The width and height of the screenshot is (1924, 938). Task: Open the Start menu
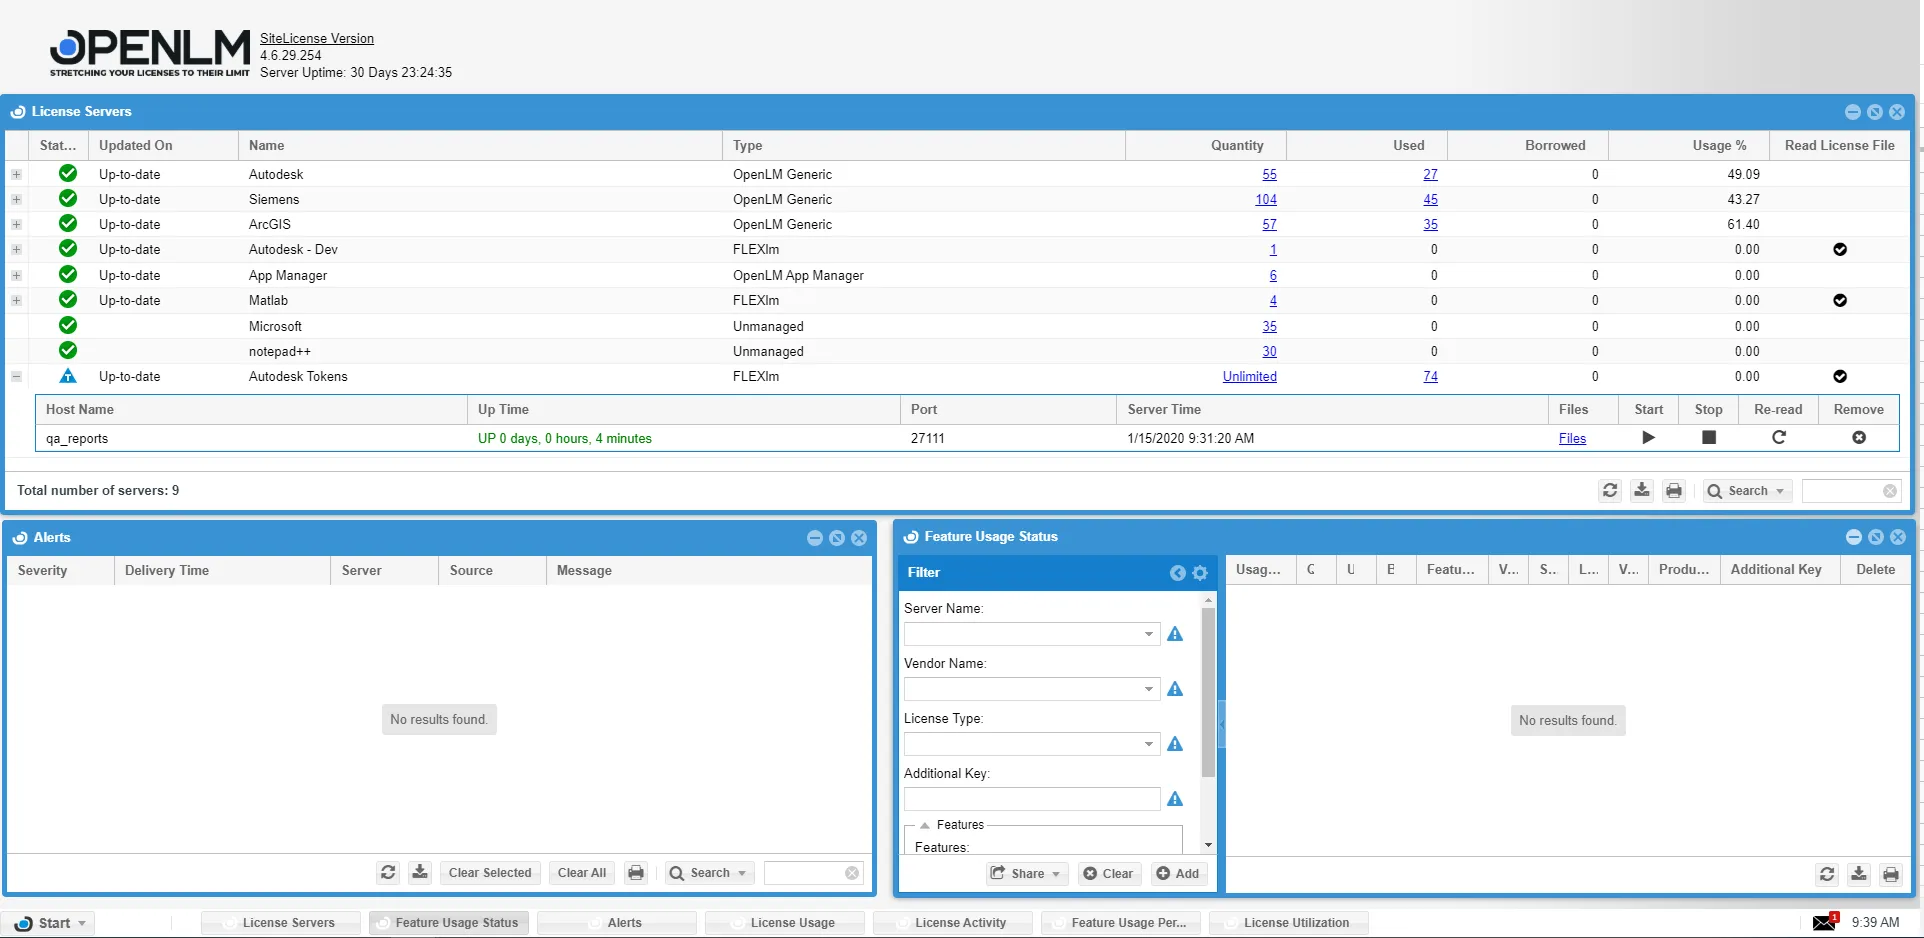(x=50, y=922)
